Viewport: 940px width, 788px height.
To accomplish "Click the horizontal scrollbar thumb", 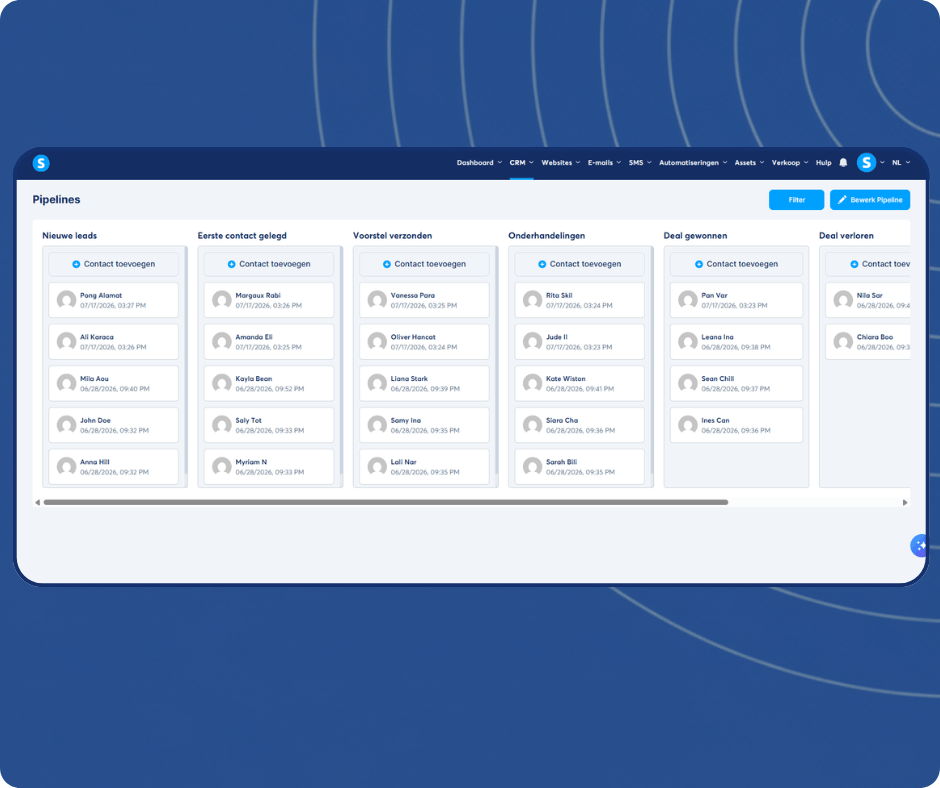I will coord(385,503).
